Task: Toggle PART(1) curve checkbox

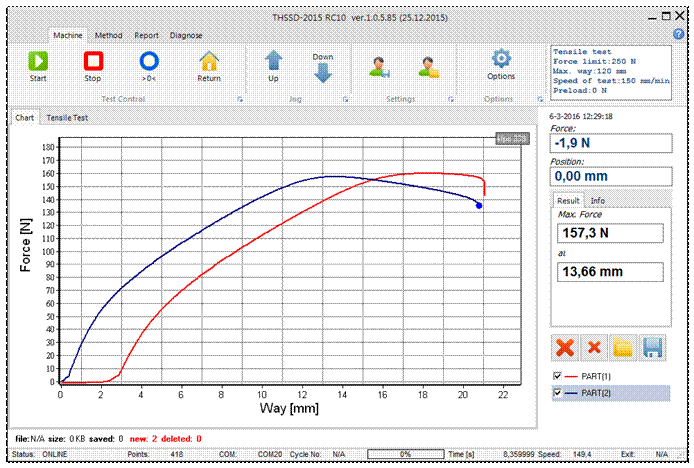Action: 557,376
